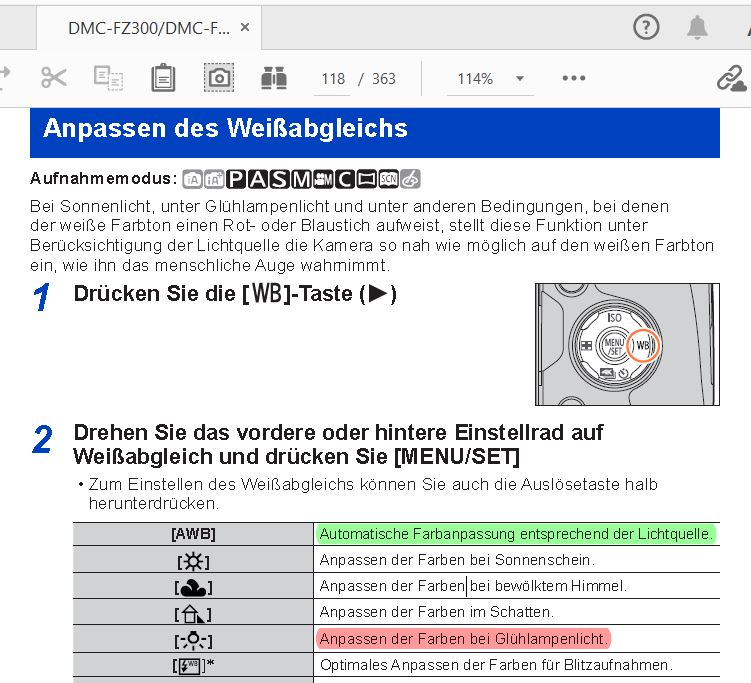The width and height of the screenshot is (751, 683).
Task: Click the bullet note Zum Einstellen des Weißabgleichs
Action: [x=373, y=494]
